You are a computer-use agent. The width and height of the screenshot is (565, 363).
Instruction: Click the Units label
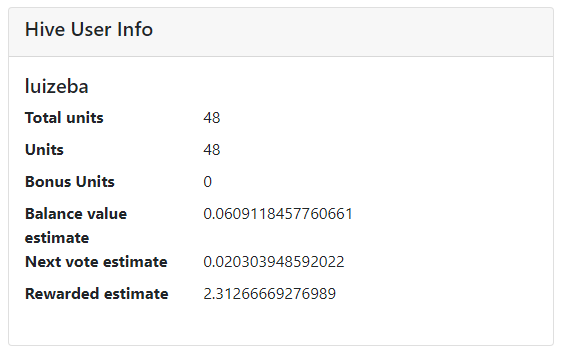point(44,150)
